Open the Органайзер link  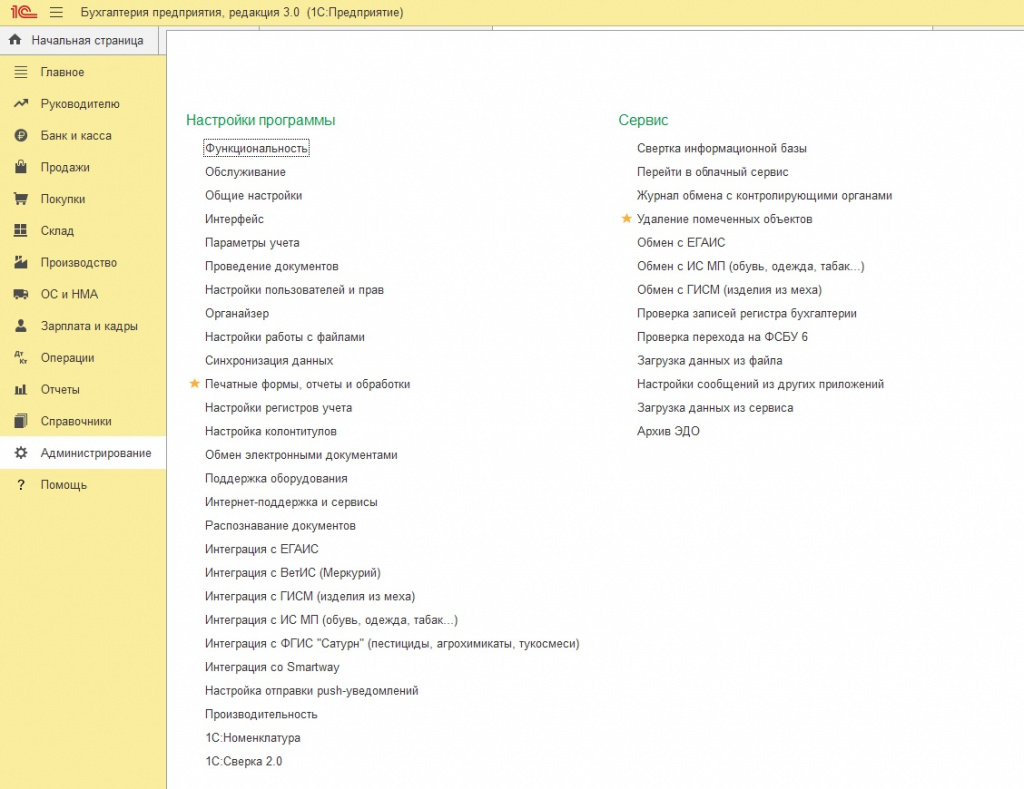coord(236,313)
